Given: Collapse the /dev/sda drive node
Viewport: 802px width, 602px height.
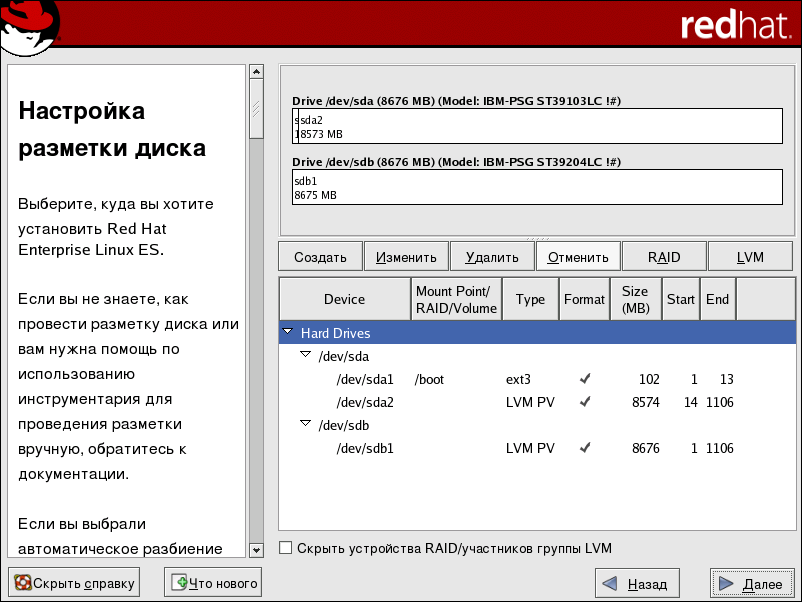Looking at the screenshot, I should [x=306, y=355].
